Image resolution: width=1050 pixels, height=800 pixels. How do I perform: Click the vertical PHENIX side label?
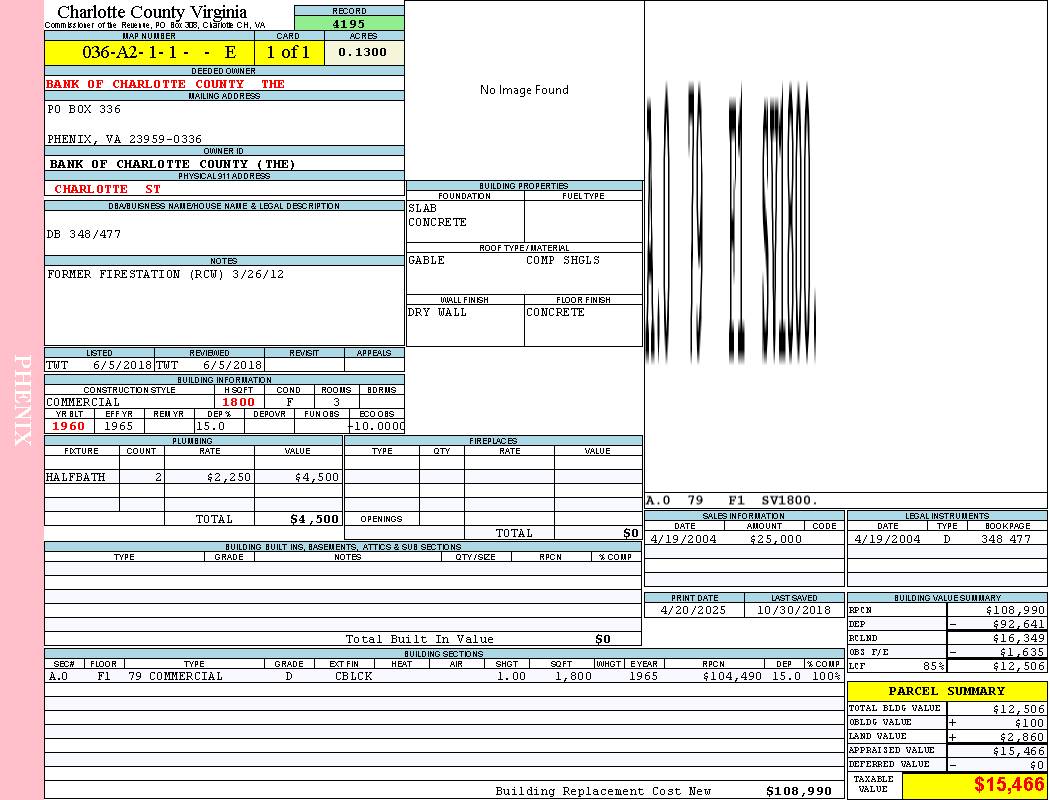pos(22,400)
